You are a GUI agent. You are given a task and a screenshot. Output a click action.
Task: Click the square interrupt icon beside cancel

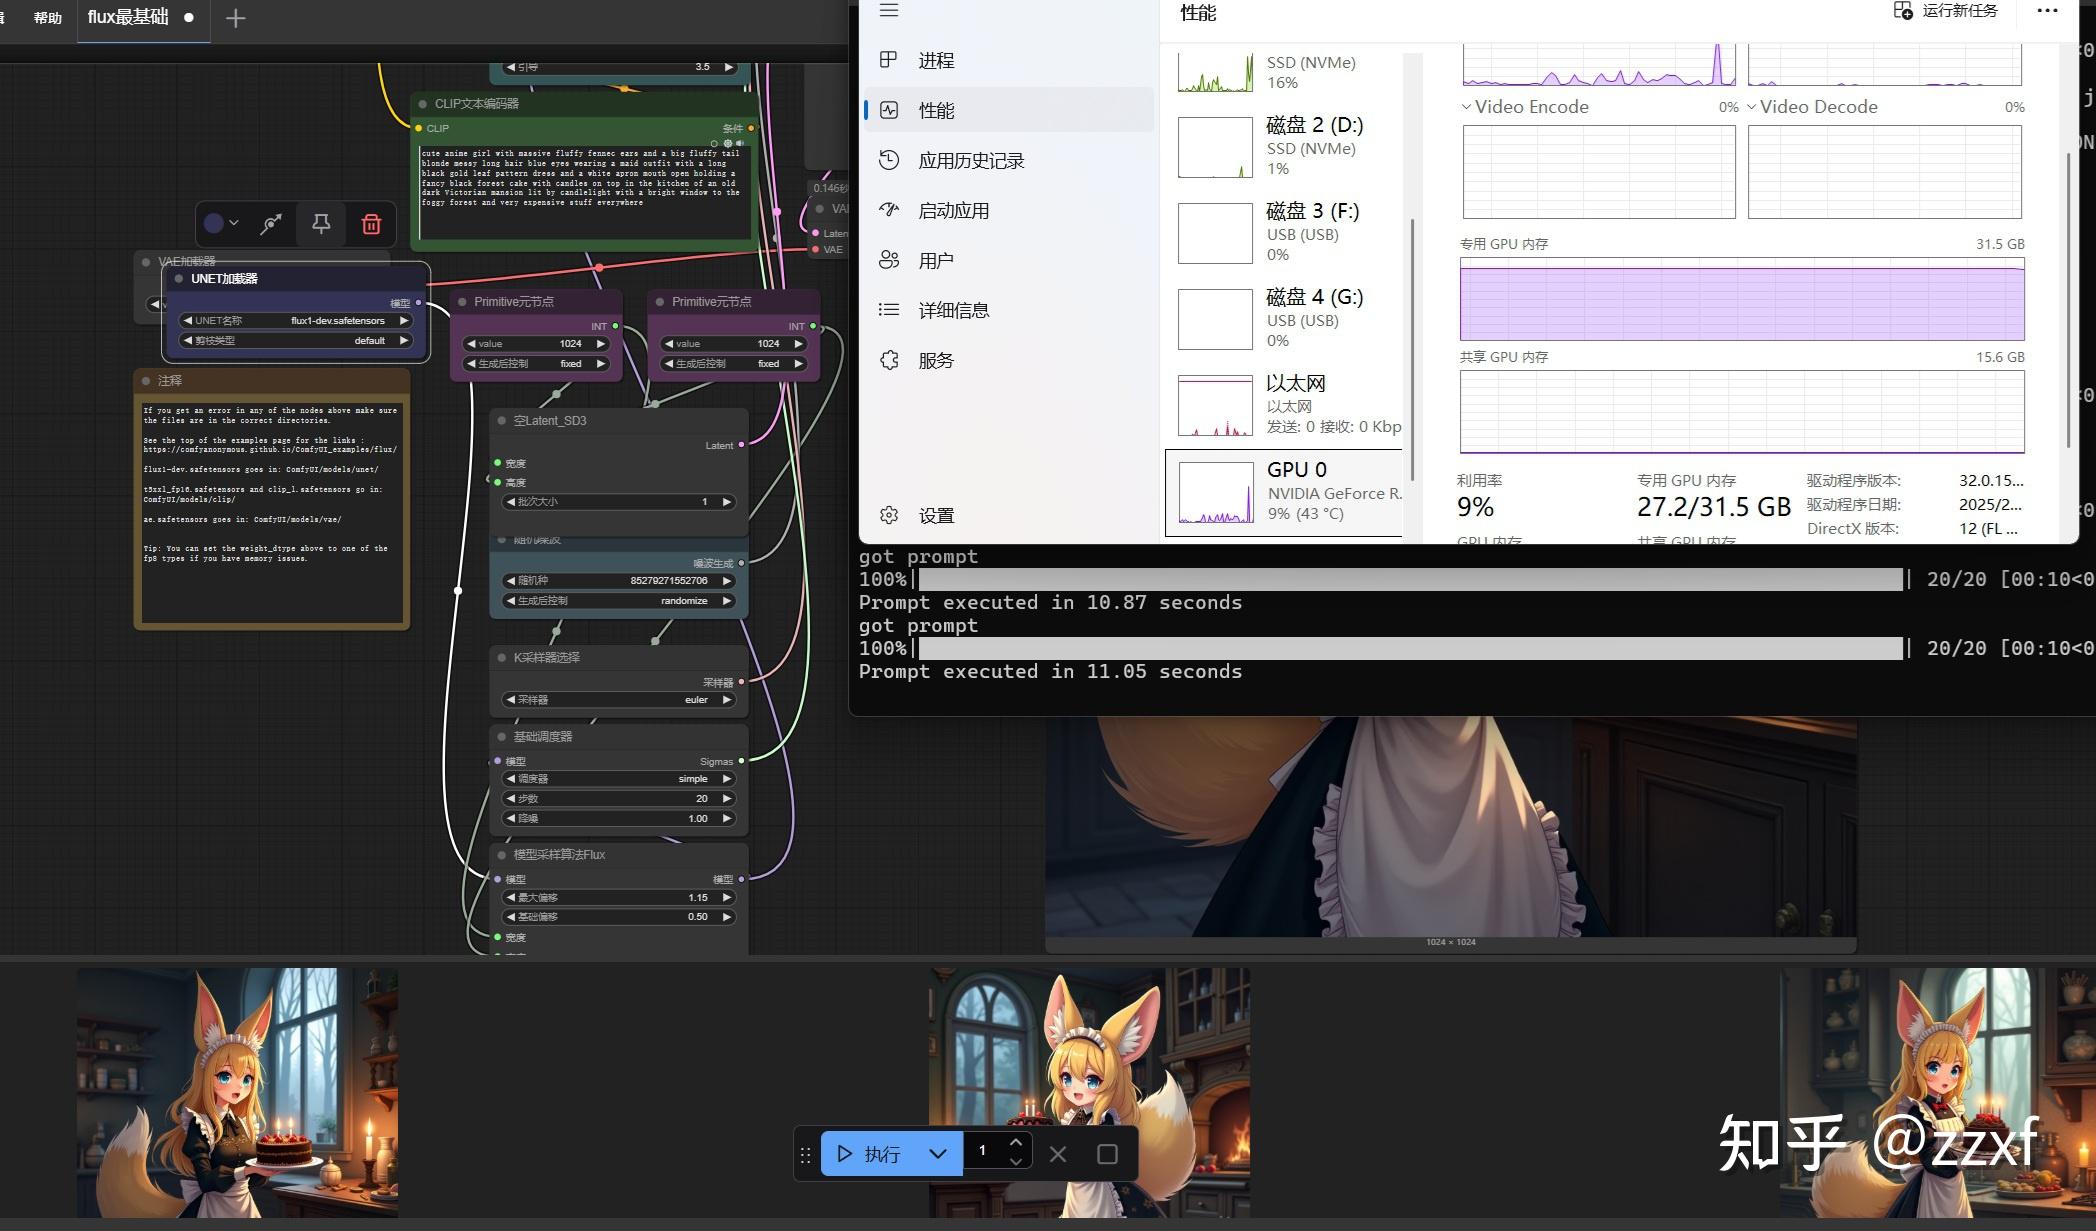[x=1107, y=1154]
